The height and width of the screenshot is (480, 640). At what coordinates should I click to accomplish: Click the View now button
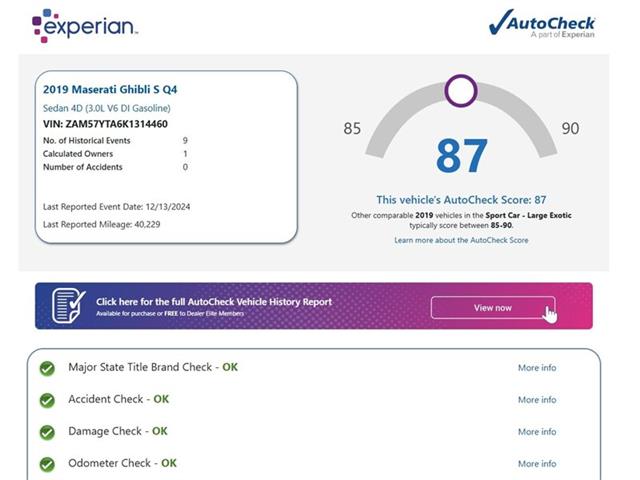click(493, 308)
